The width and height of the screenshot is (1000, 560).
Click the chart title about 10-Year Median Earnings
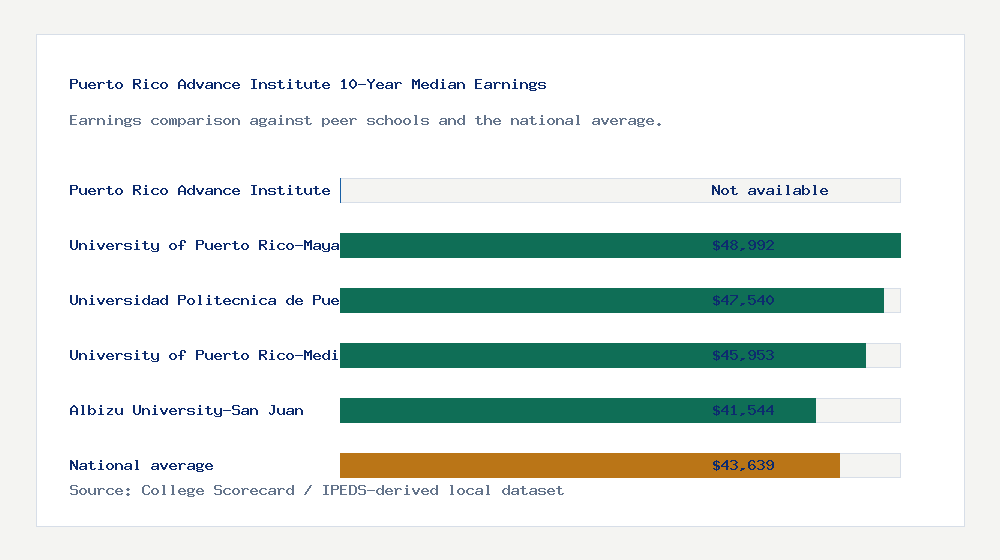pos(307,84)
